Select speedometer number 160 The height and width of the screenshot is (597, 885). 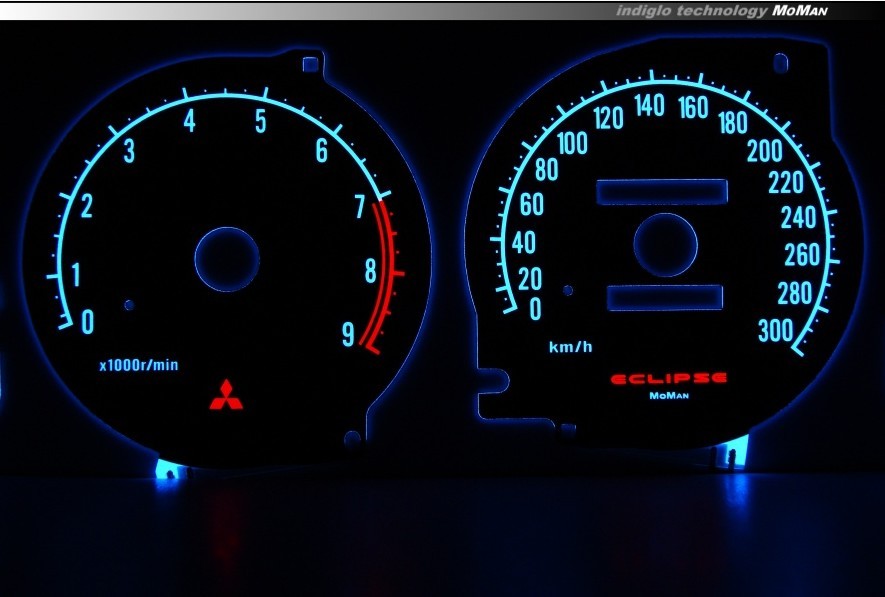tap(693, 107)
